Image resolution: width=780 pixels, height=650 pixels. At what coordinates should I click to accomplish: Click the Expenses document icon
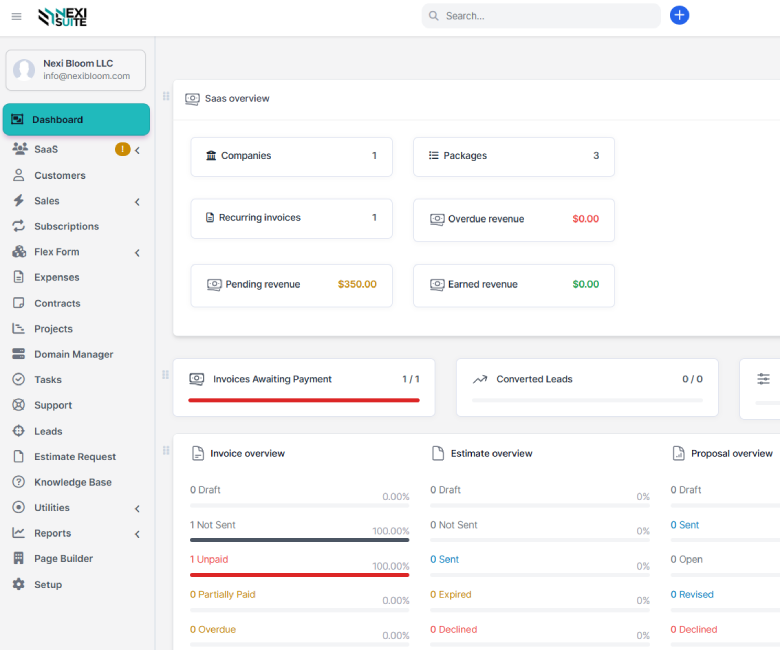18,277
